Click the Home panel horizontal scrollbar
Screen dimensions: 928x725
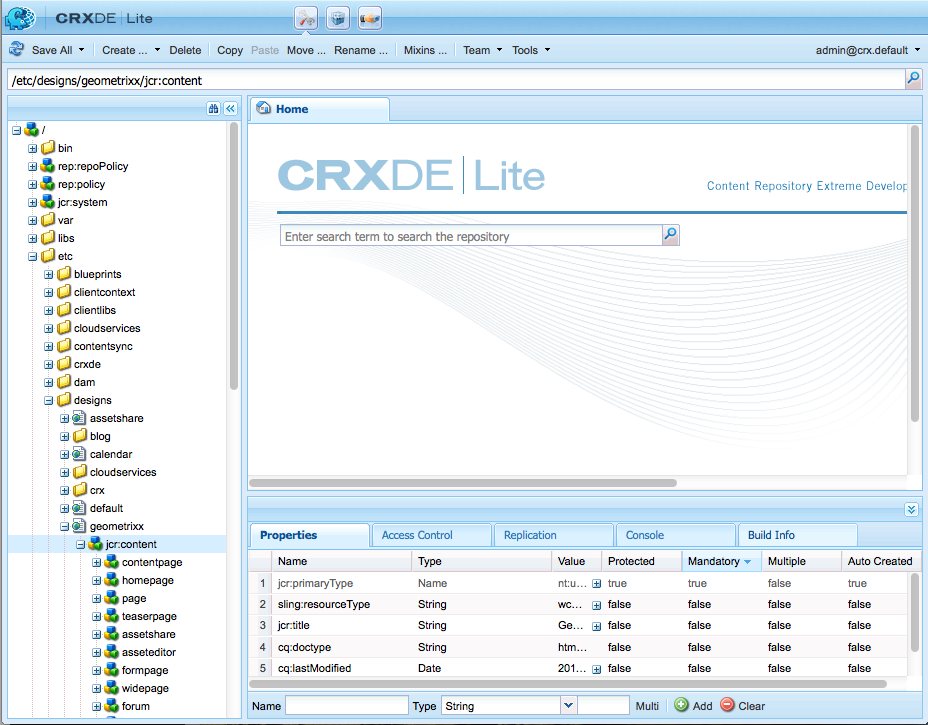463,483
